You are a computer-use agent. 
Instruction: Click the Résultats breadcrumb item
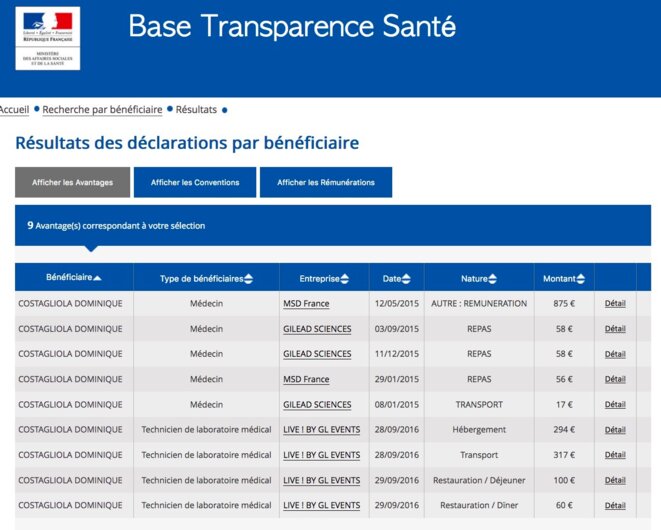click(x=196, y=110)
